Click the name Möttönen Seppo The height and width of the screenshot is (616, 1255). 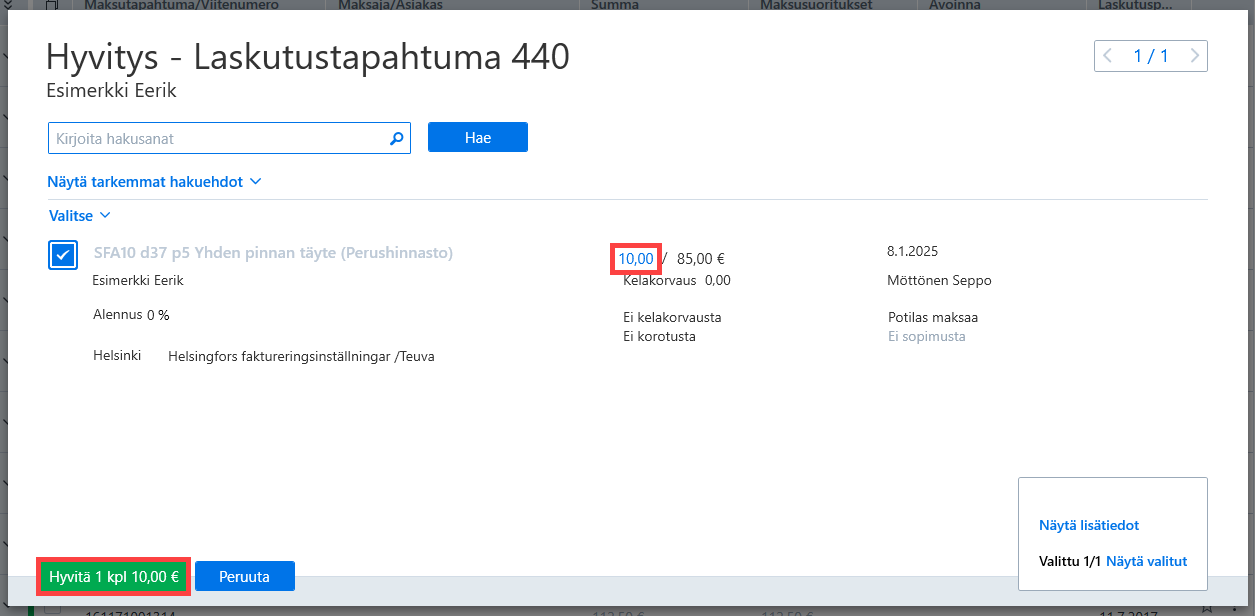[939, 280]
